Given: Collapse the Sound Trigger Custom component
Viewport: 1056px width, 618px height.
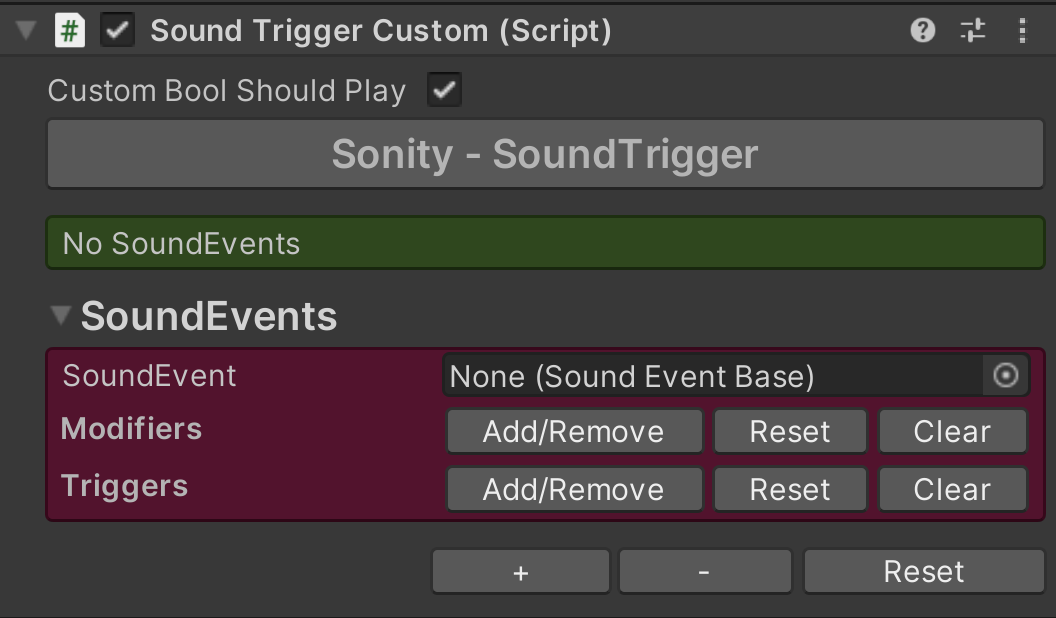Looking at the screenshot, I should 26,31.
